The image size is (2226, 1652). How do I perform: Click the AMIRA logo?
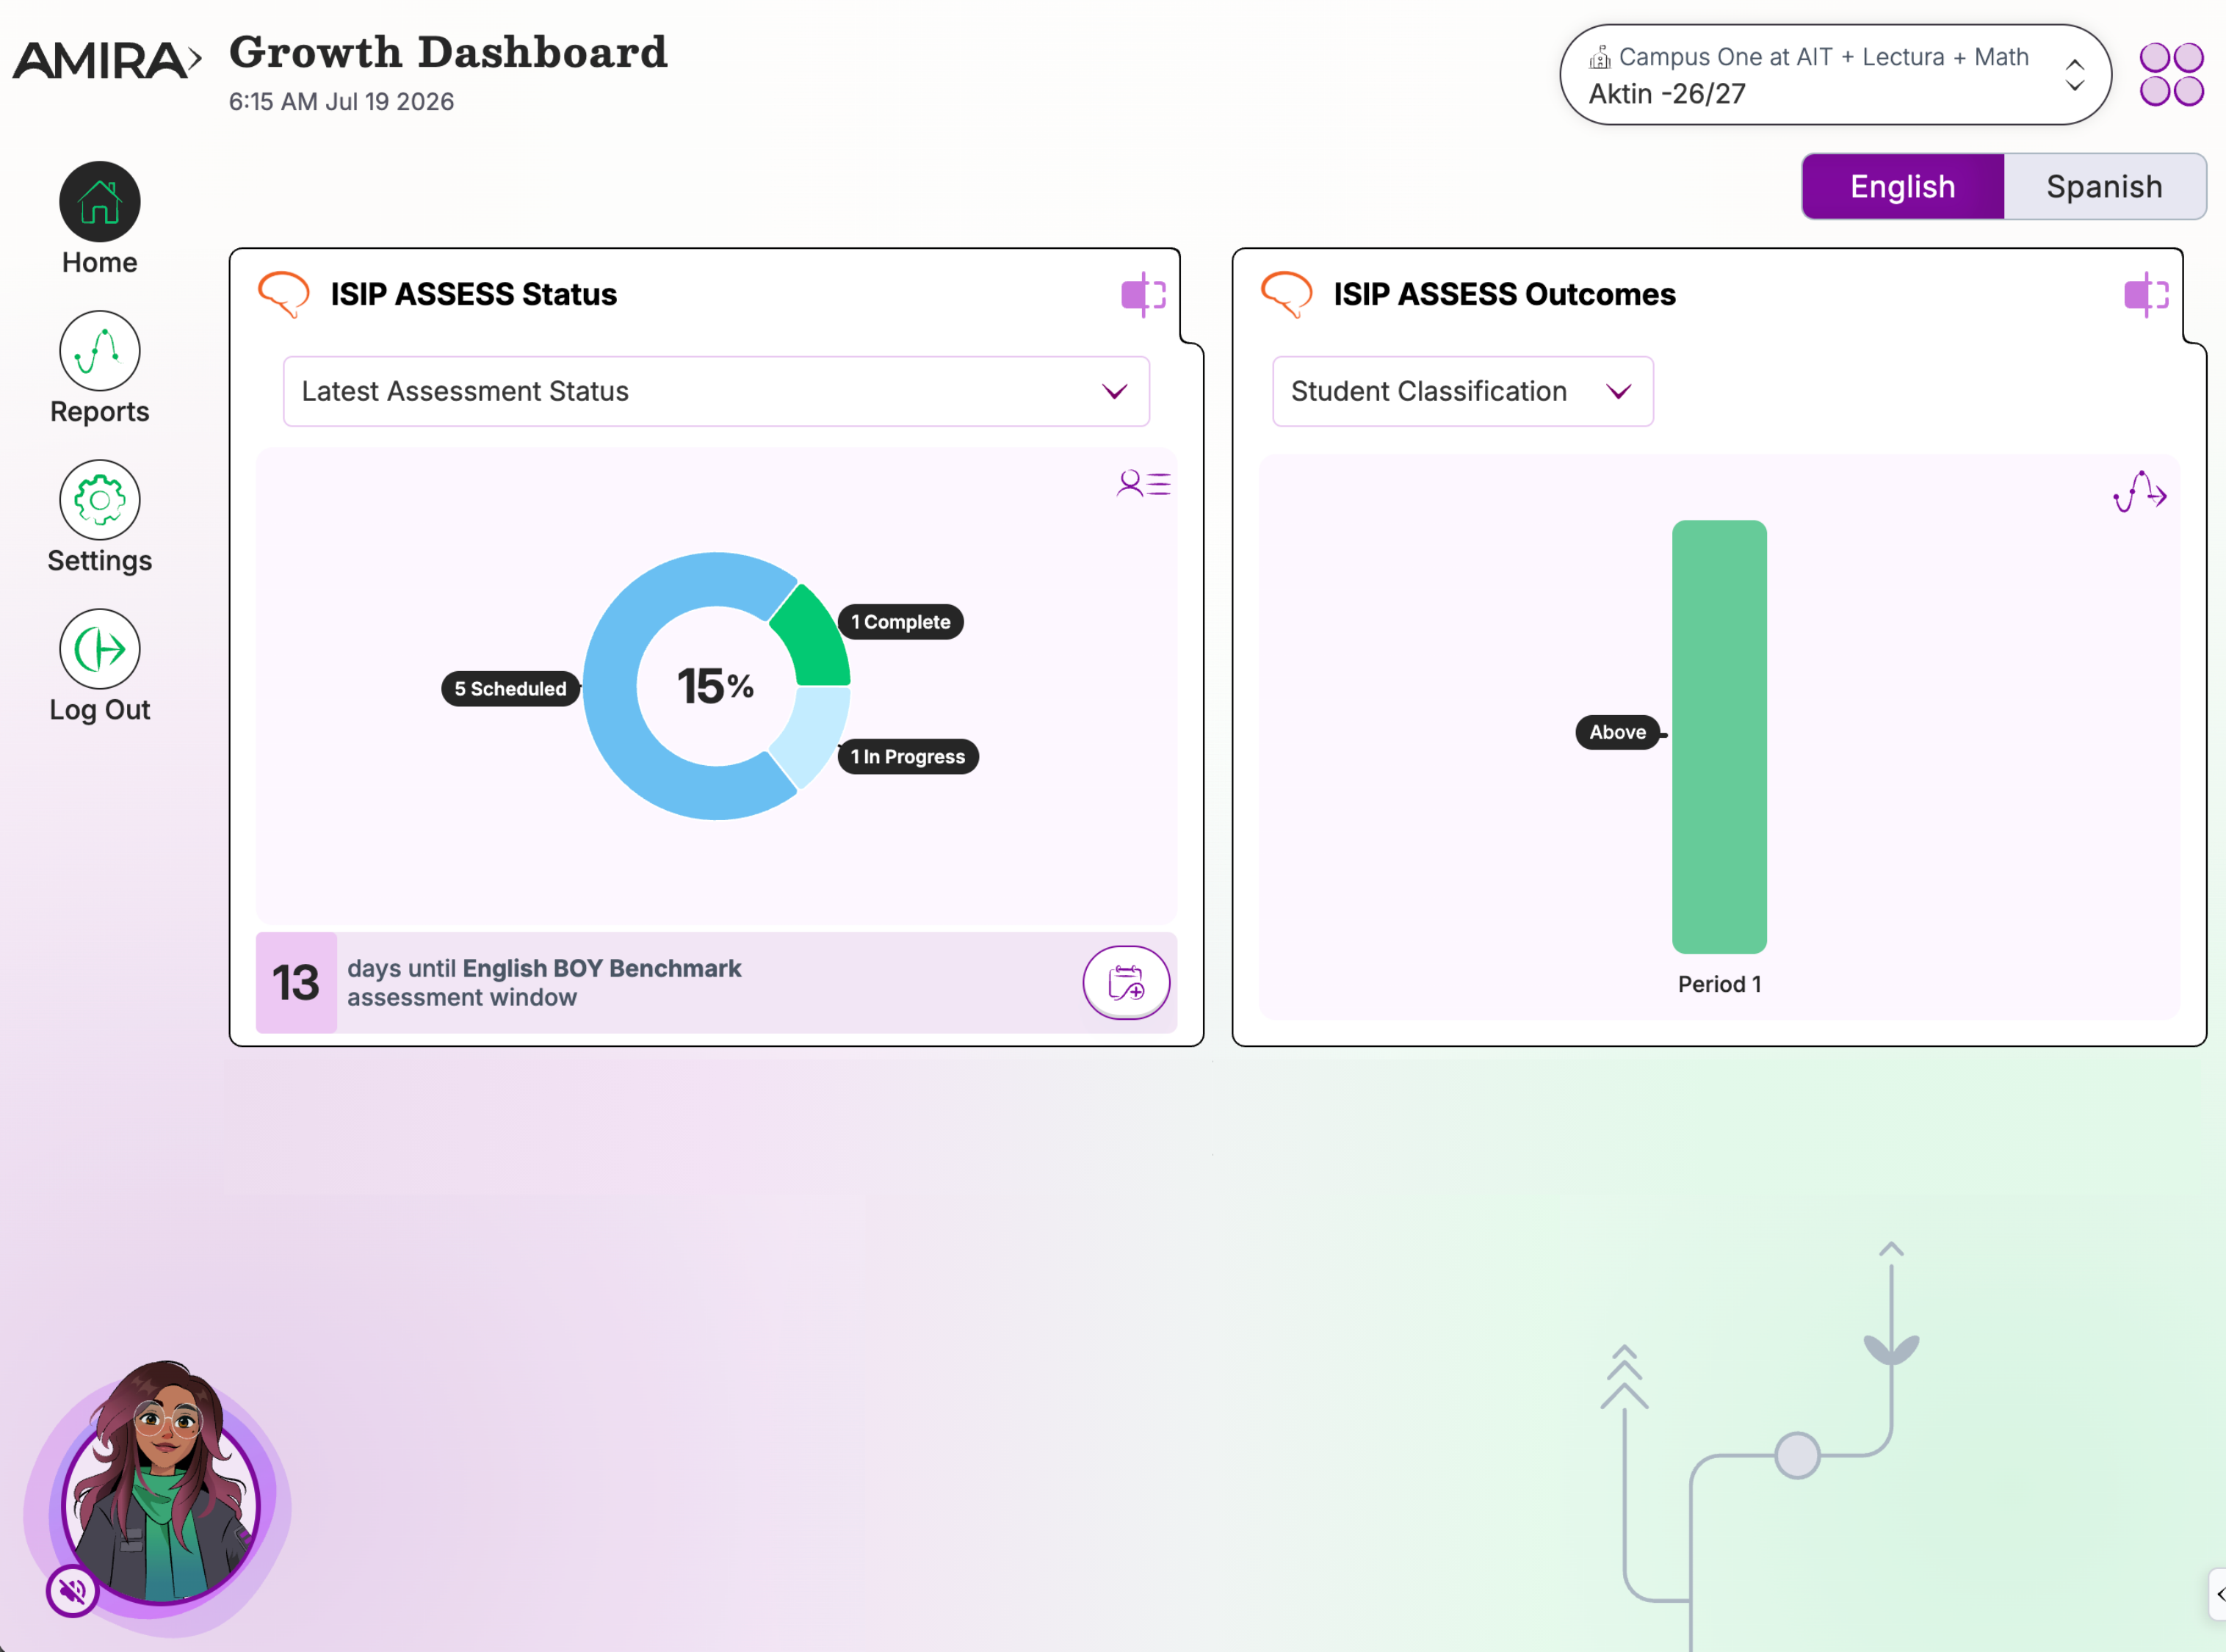(x=107, y=60)
